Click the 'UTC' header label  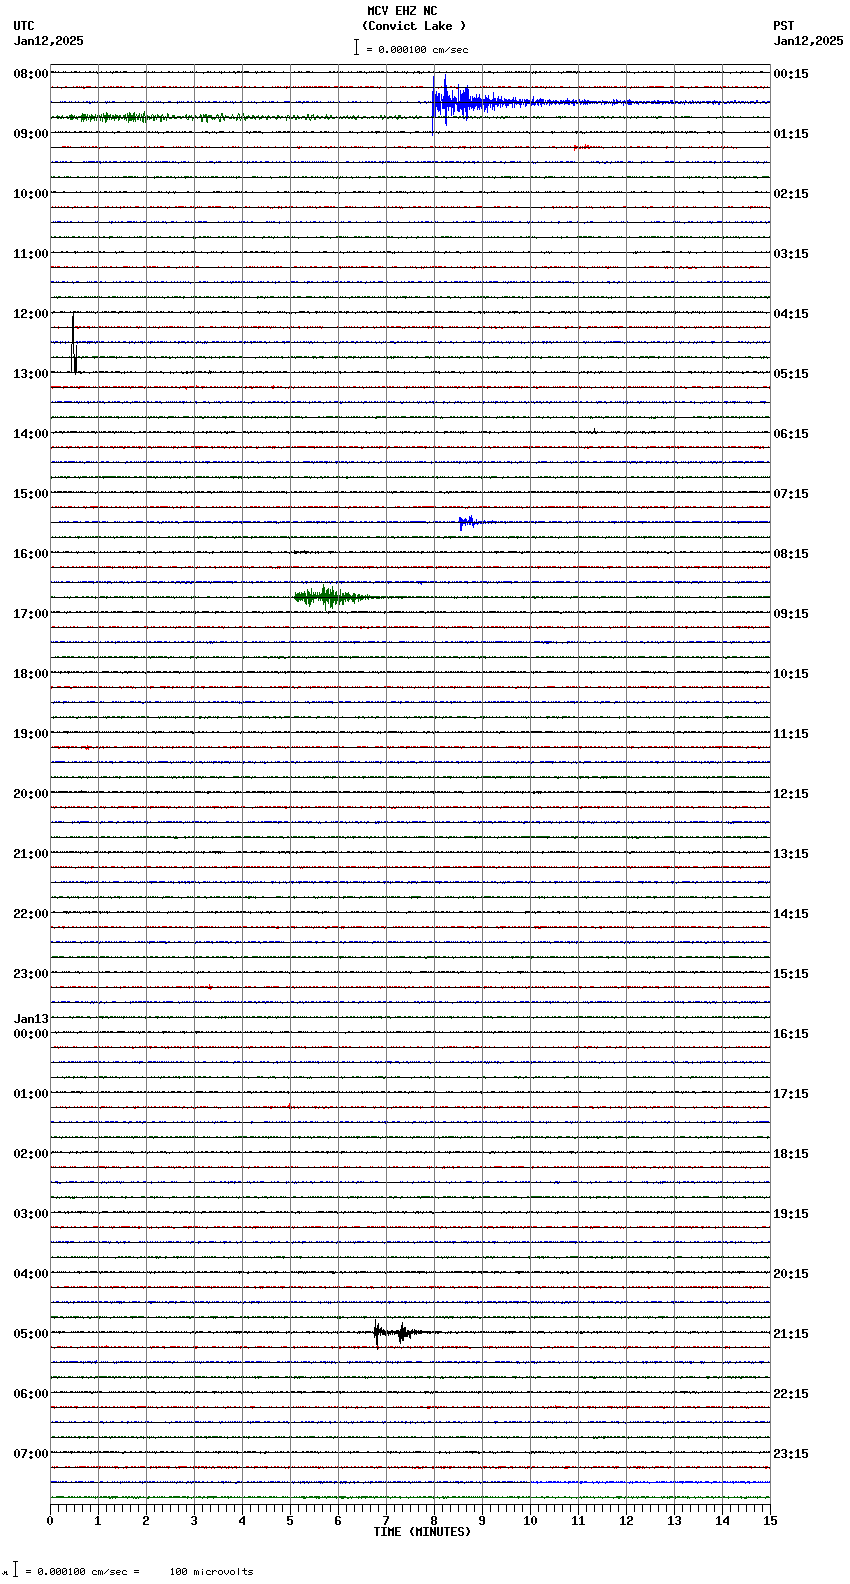click(x=24, y=26)
